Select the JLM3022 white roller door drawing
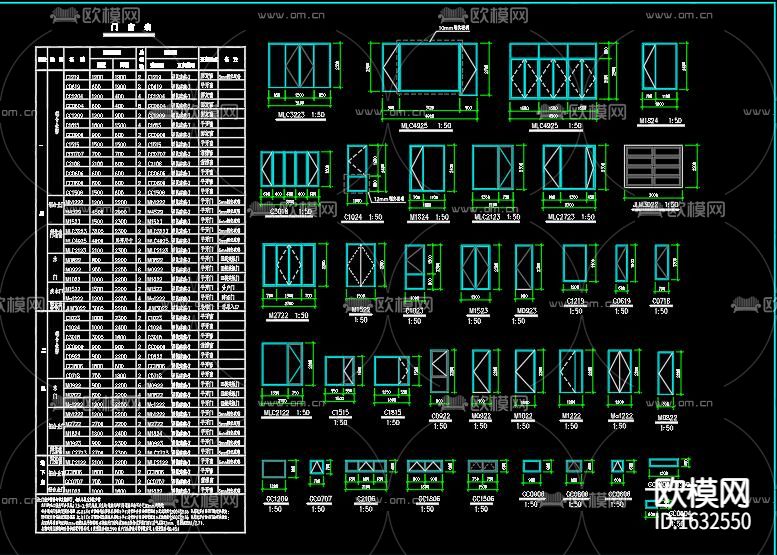The image size is (777, 555). tap(653, 166)
